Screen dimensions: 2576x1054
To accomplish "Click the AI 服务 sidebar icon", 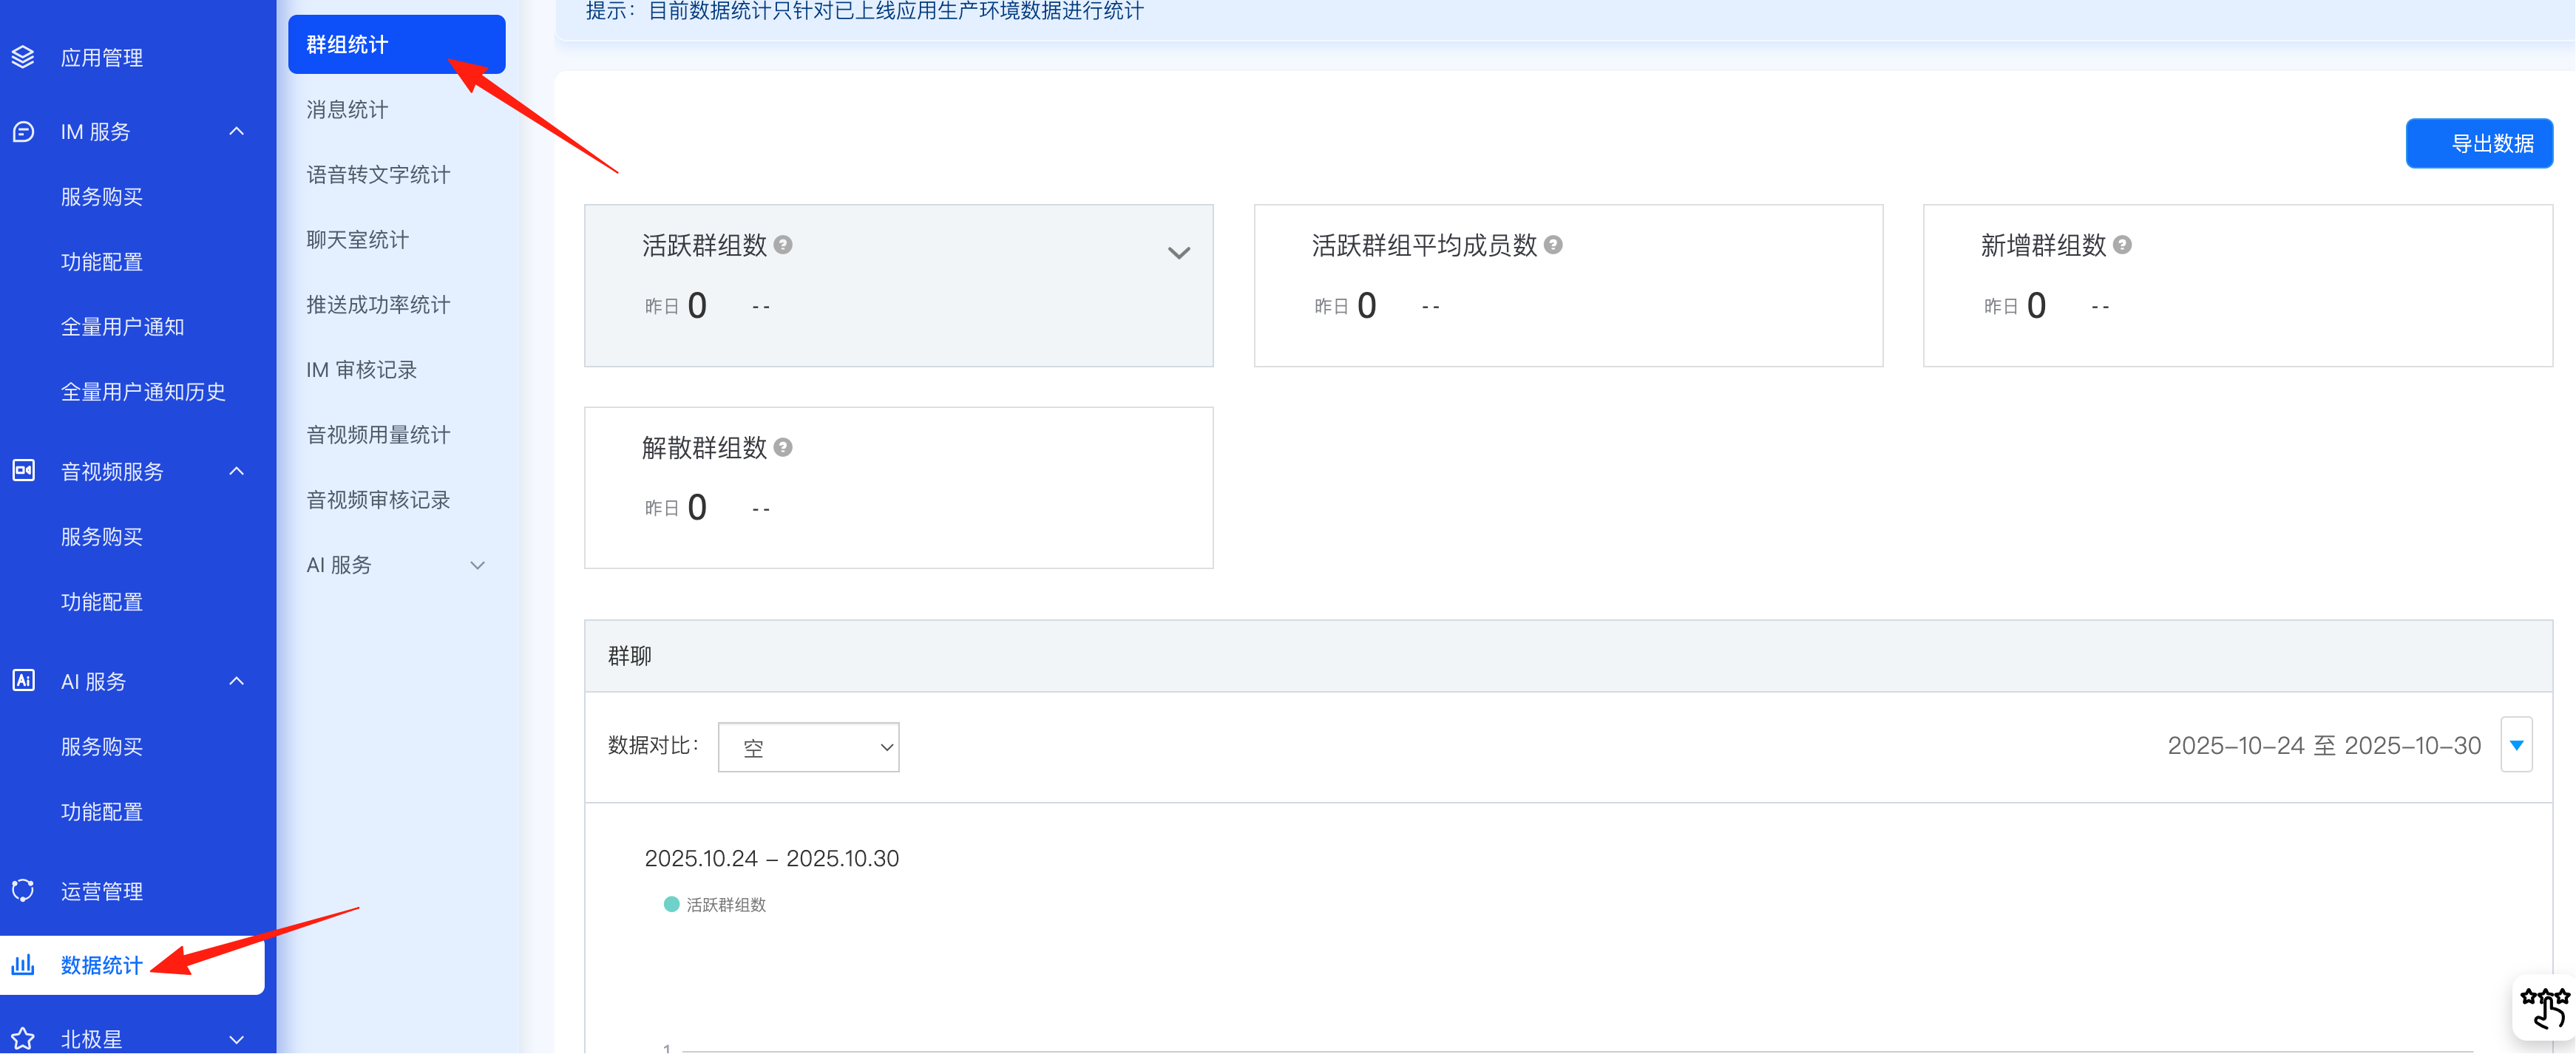I will click(23, 680).
